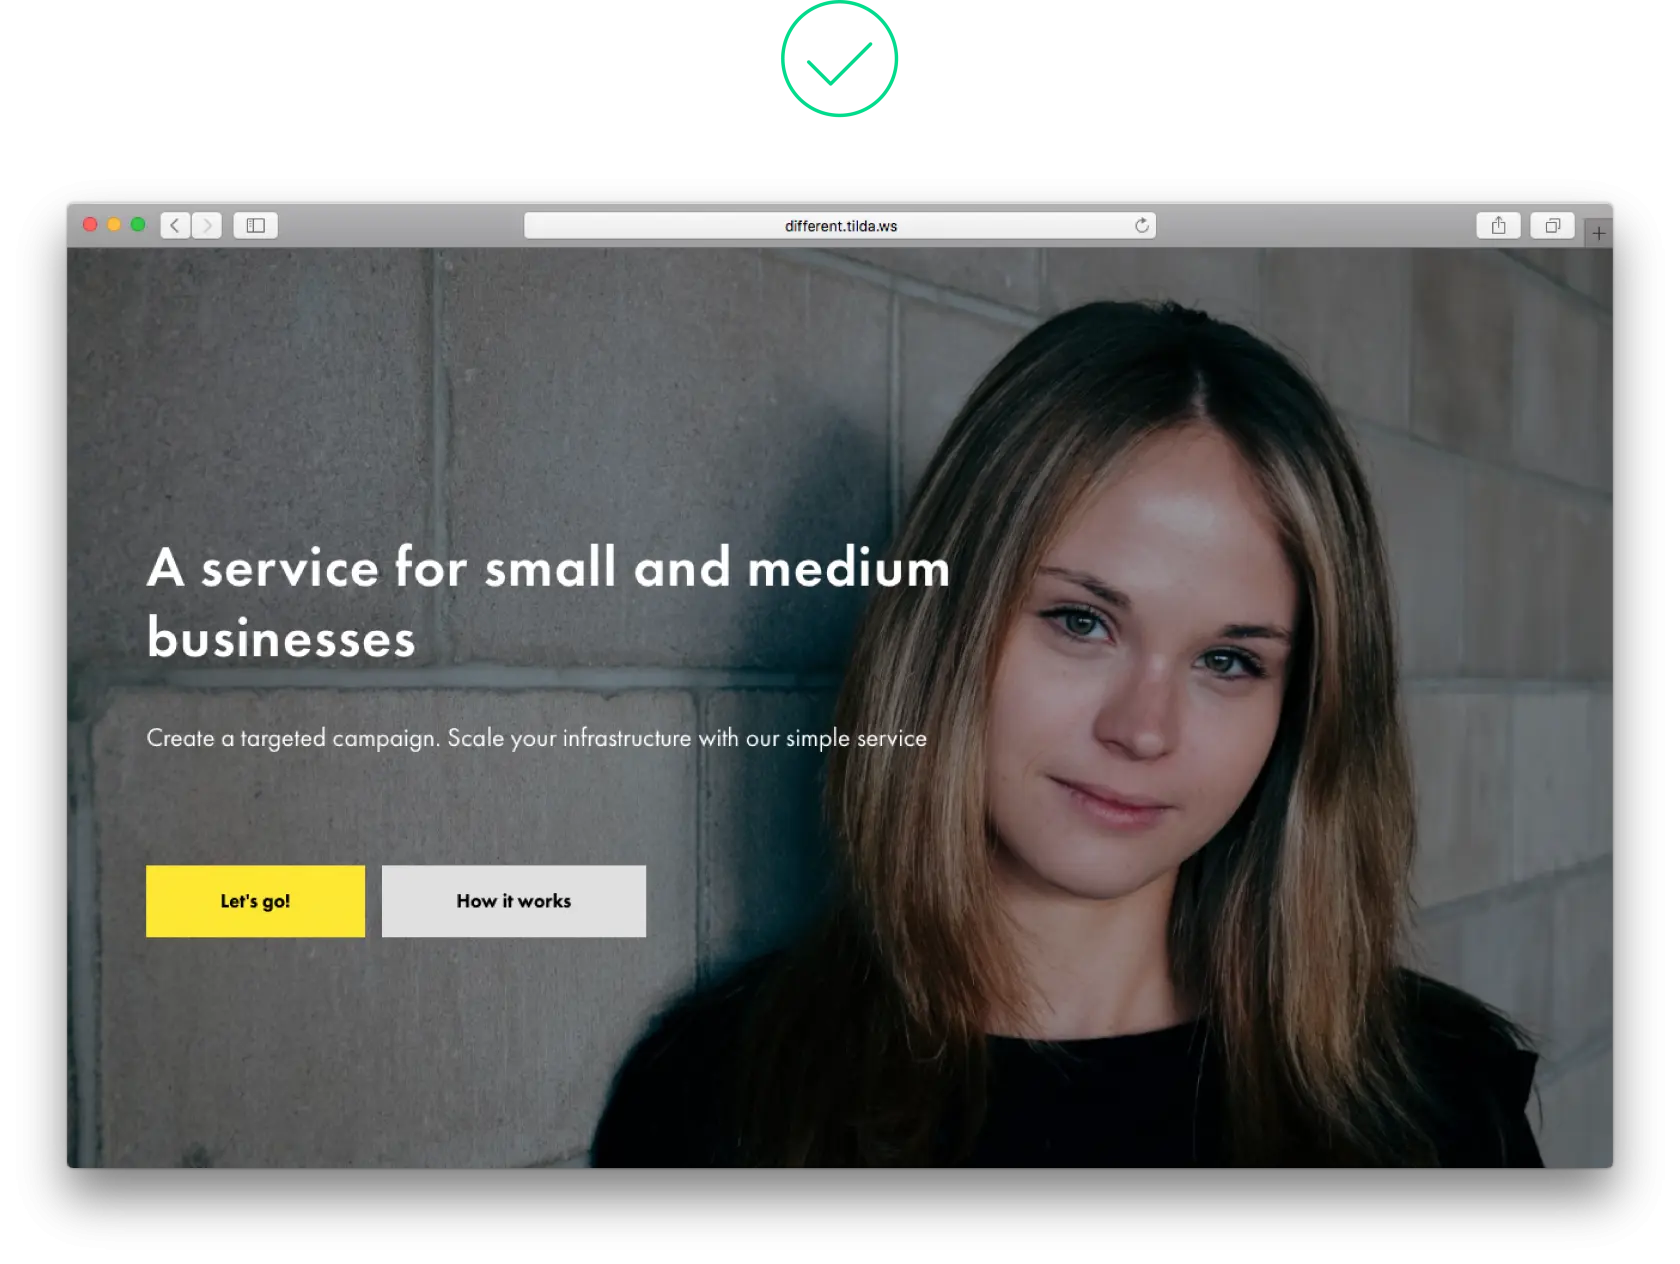
Task: Select the headline 'A service for small and medium'
Action: (548, 567)
